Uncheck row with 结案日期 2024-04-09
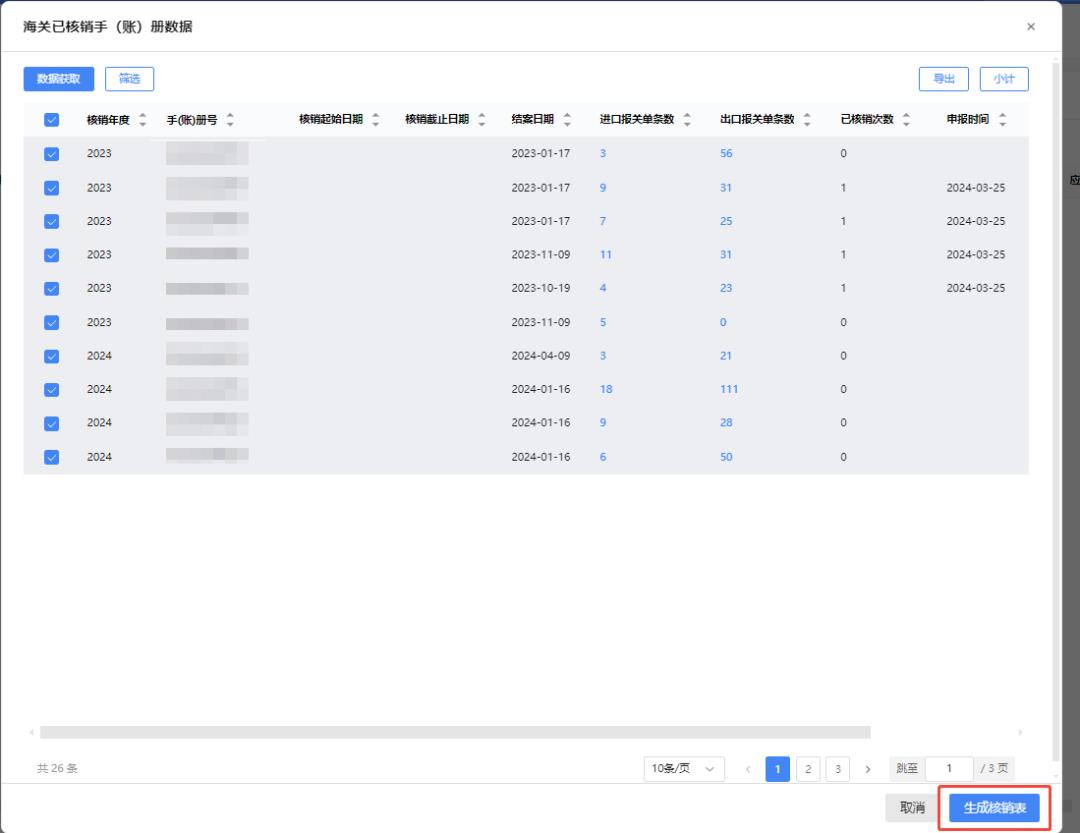Viewport: 1080px width, 833px height. click(52, 356)
